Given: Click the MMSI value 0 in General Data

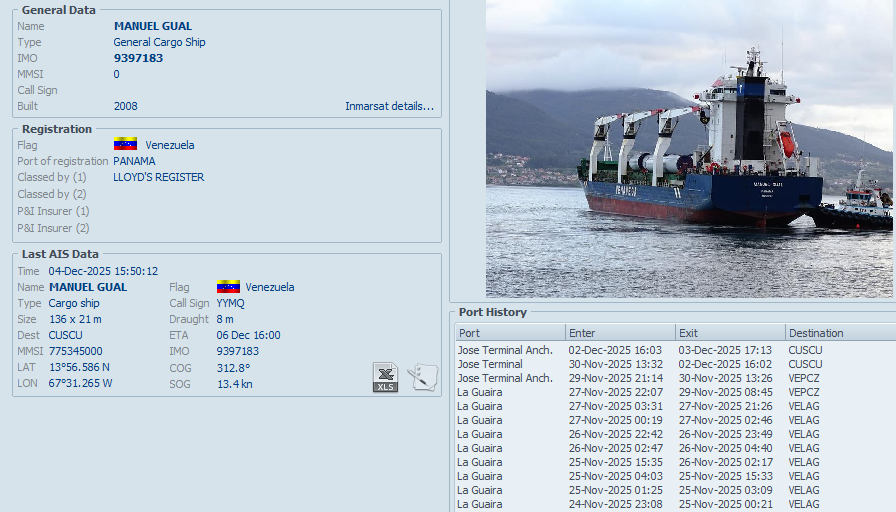Looking at the screenshot, I should (x=117, y=74).
